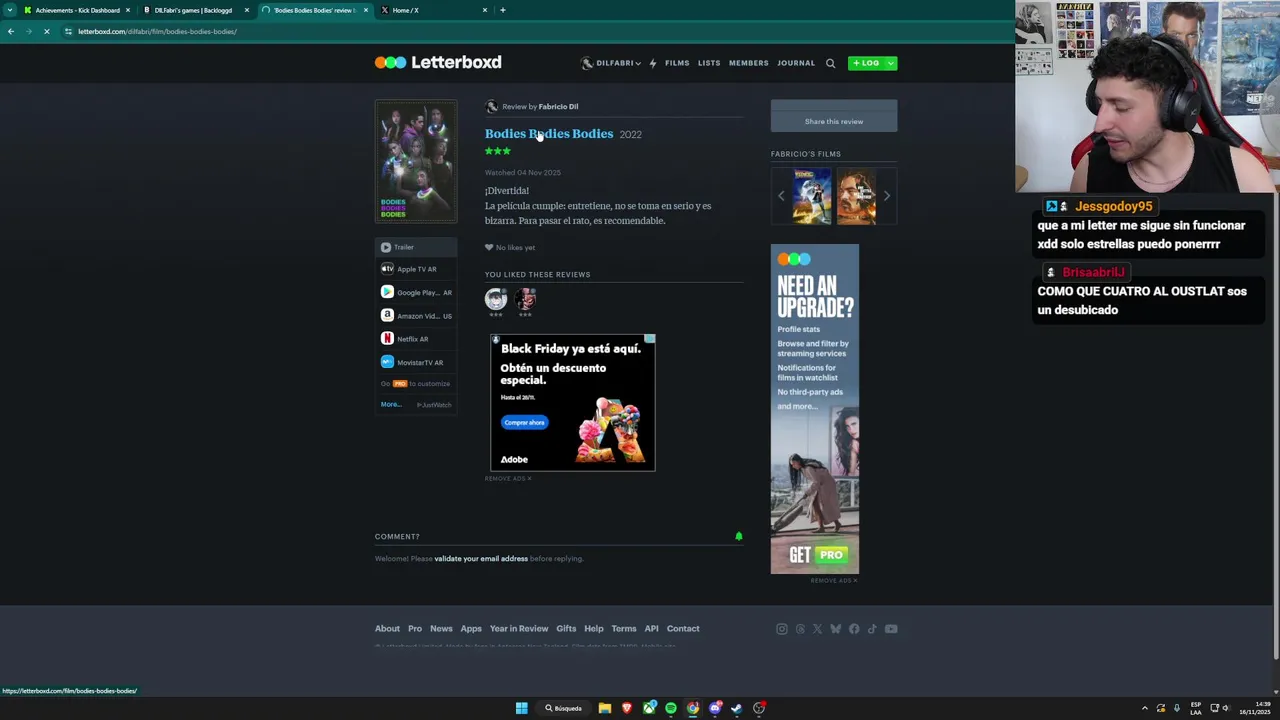
Task: Show previous films with the left arrow
Action: click(x=781, y=196)
